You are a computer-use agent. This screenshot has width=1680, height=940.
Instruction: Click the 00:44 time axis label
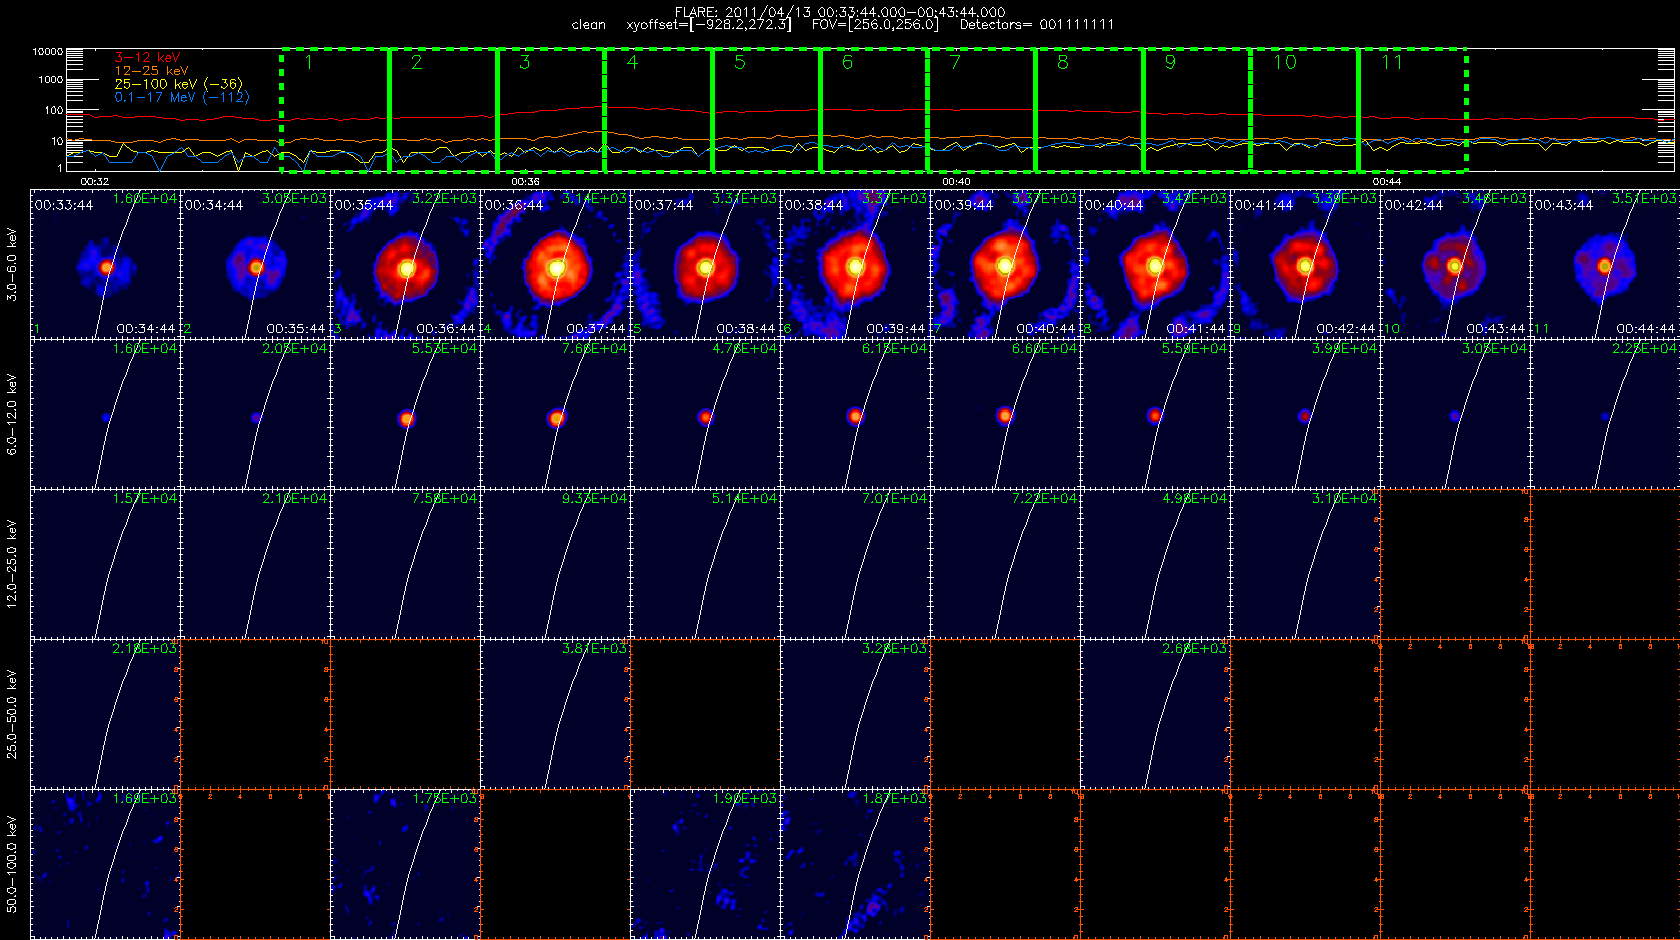click(1387, 182)
